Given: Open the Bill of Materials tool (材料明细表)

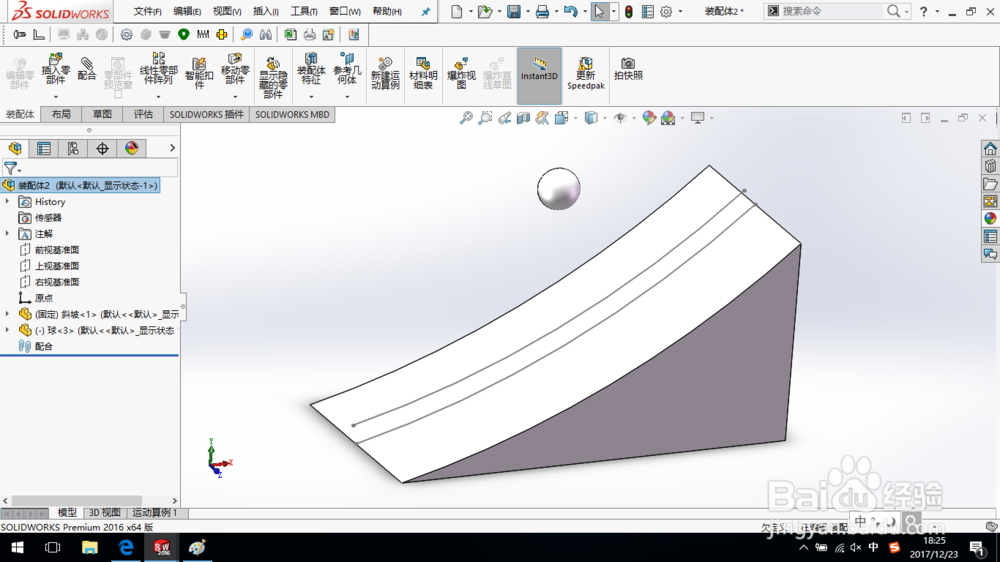Looking at the screenshot, I should [423, 73].
